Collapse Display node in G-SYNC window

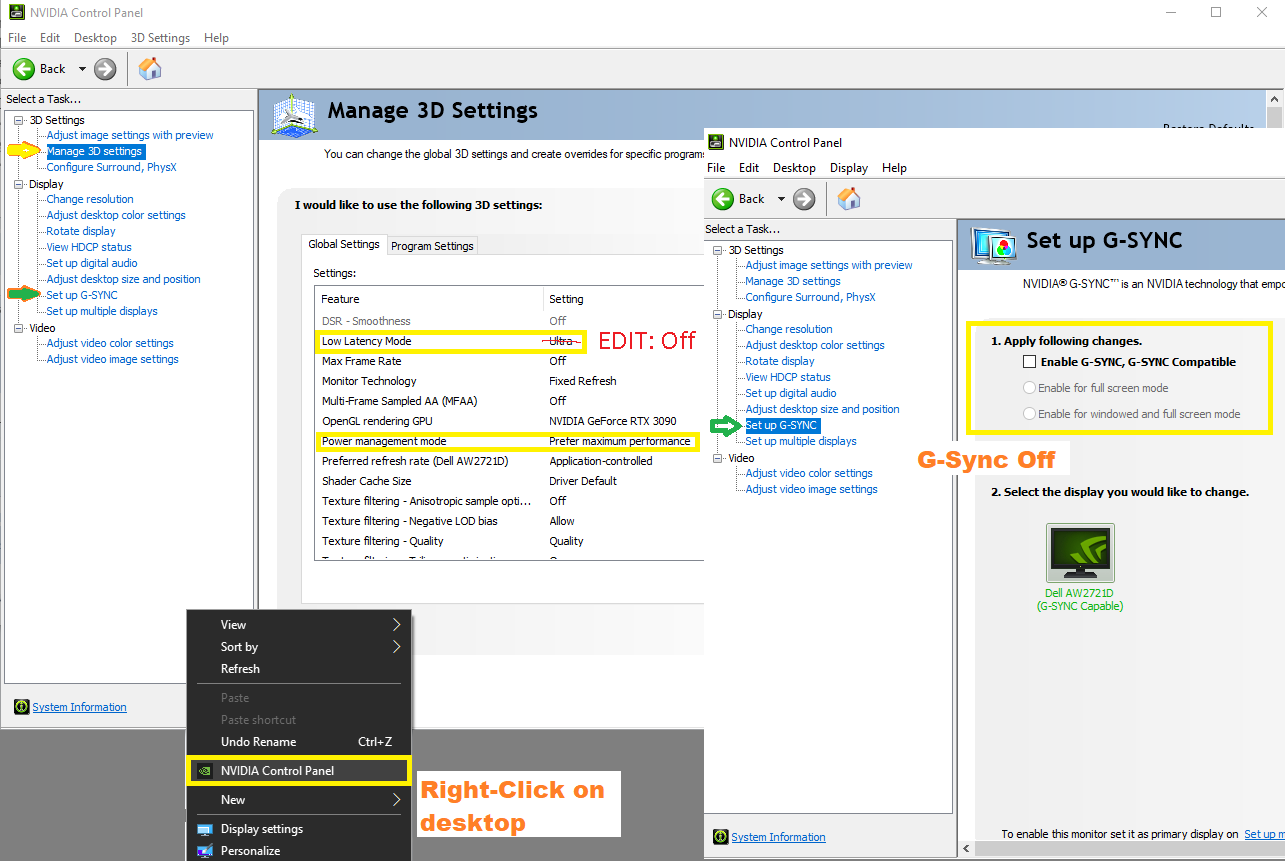pos(717,314)
